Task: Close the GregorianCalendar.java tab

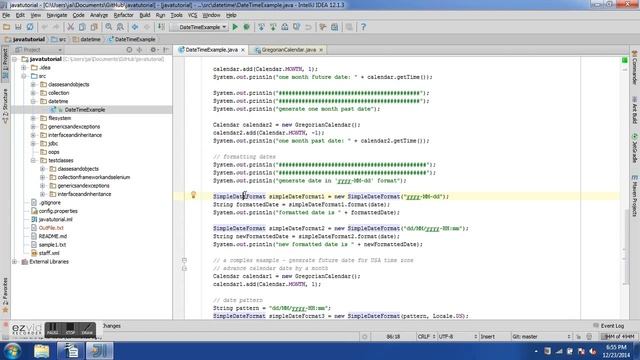Action: (321, 50)
